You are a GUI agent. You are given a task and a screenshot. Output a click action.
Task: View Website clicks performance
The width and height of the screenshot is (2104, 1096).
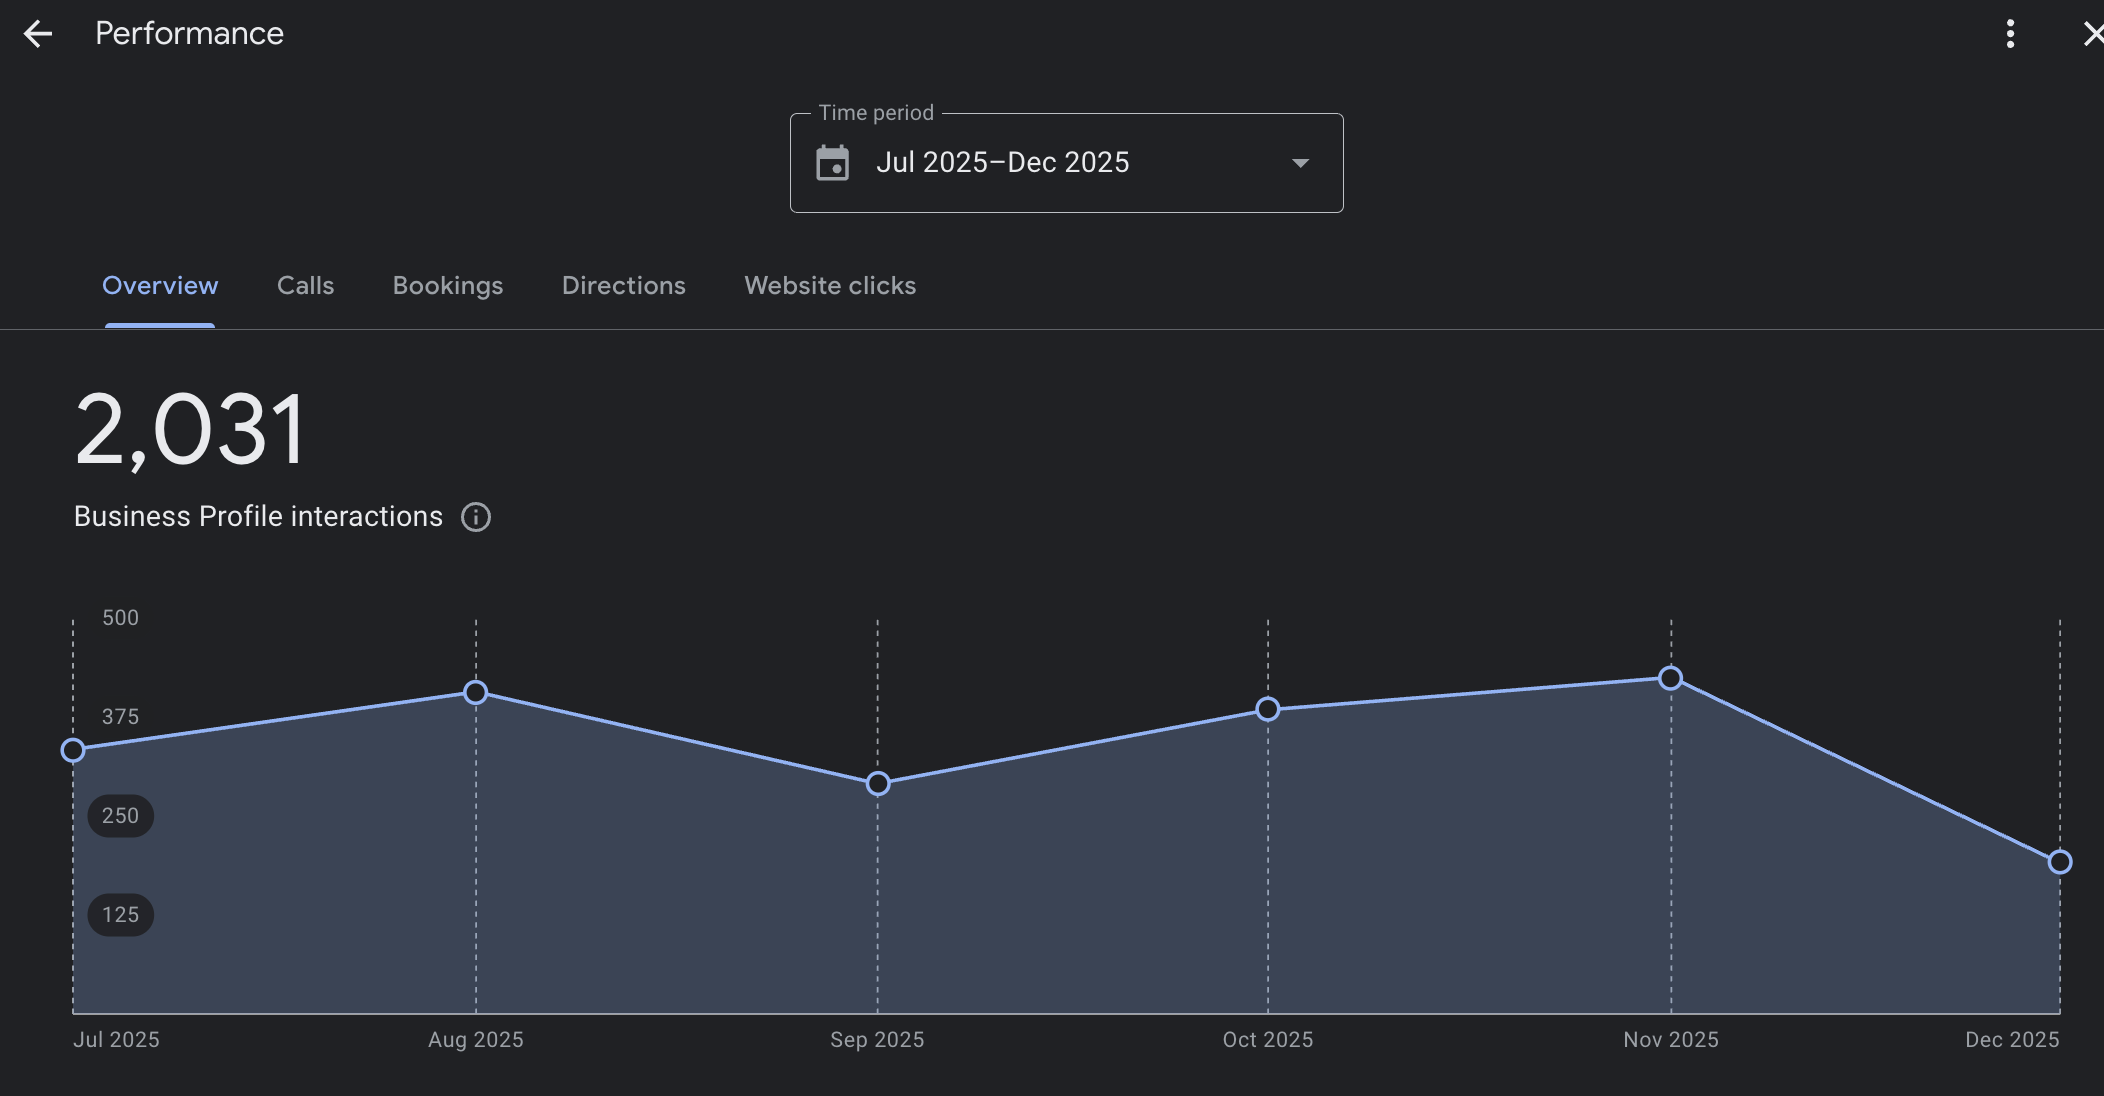[x=829, y=286]
